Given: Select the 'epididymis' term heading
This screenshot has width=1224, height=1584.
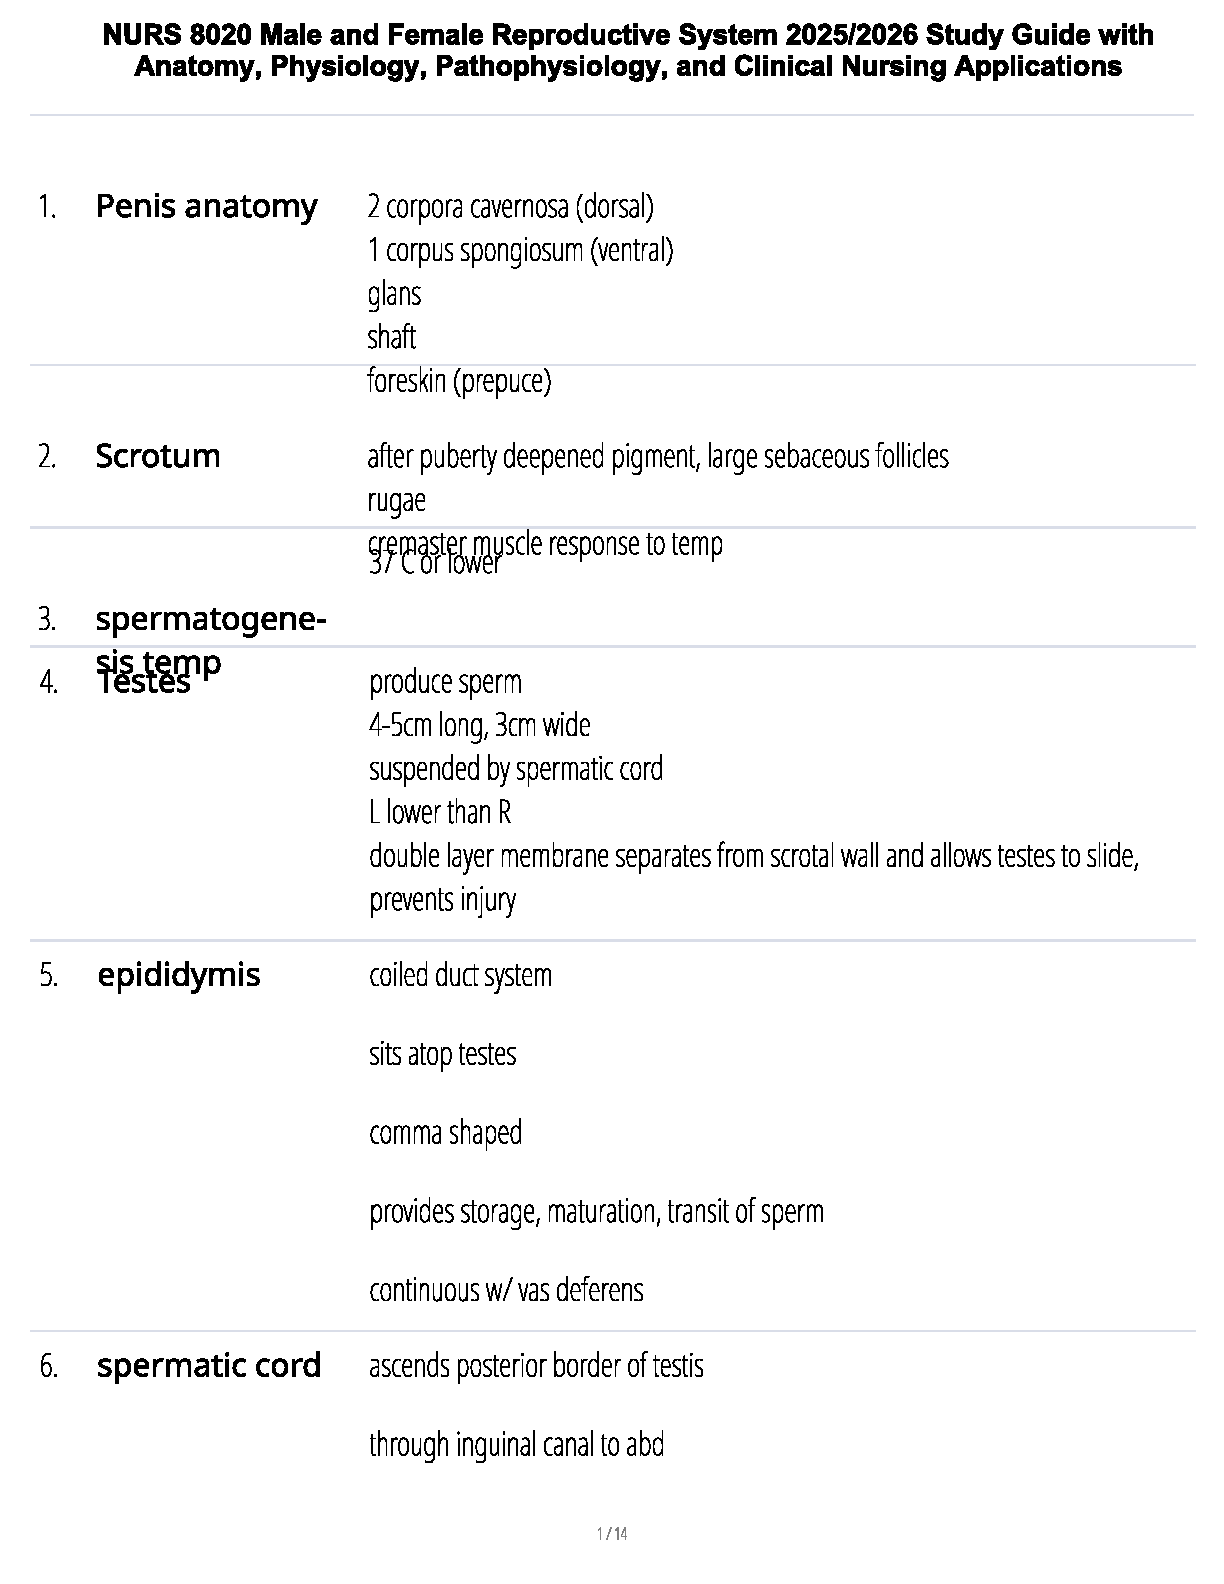Looking at the screenshot, I should (x=178, y=975).
